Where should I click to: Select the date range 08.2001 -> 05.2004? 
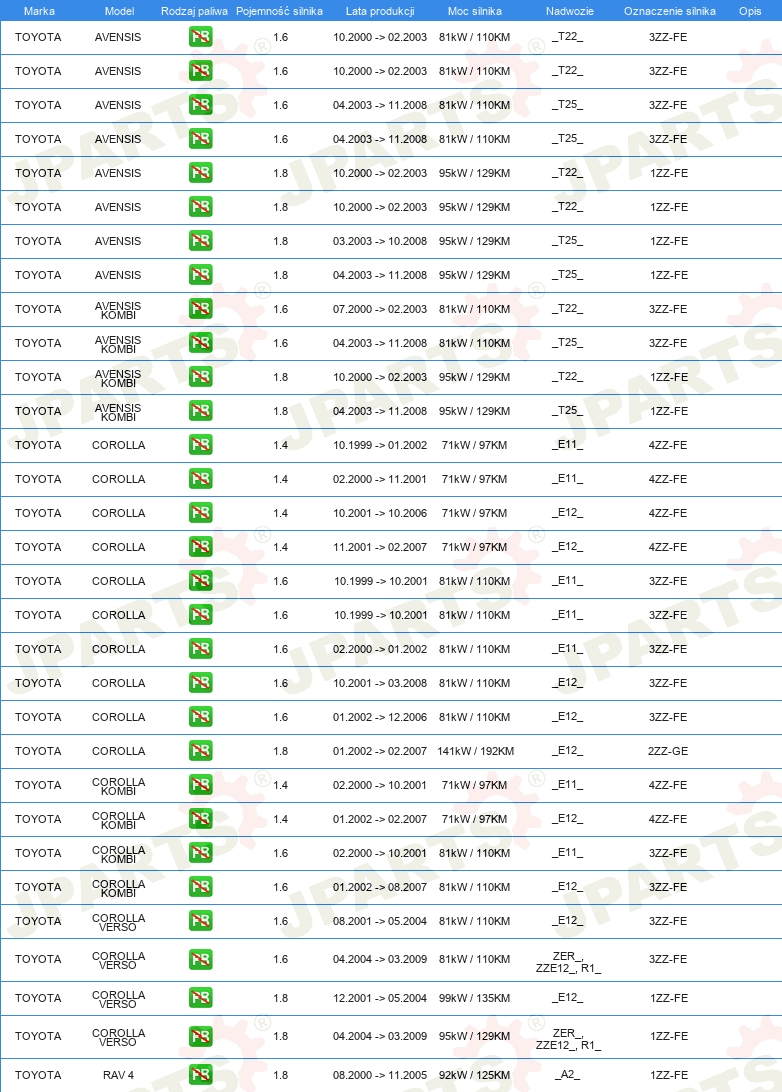coord(380,921)
